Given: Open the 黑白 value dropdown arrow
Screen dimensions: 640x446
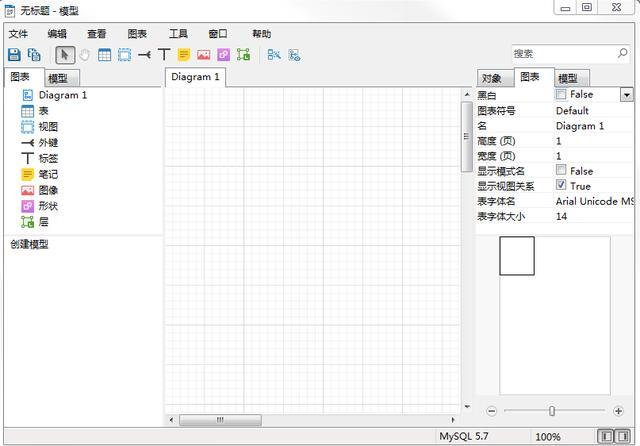Looking at the screenshot, I should coord(627,95).
